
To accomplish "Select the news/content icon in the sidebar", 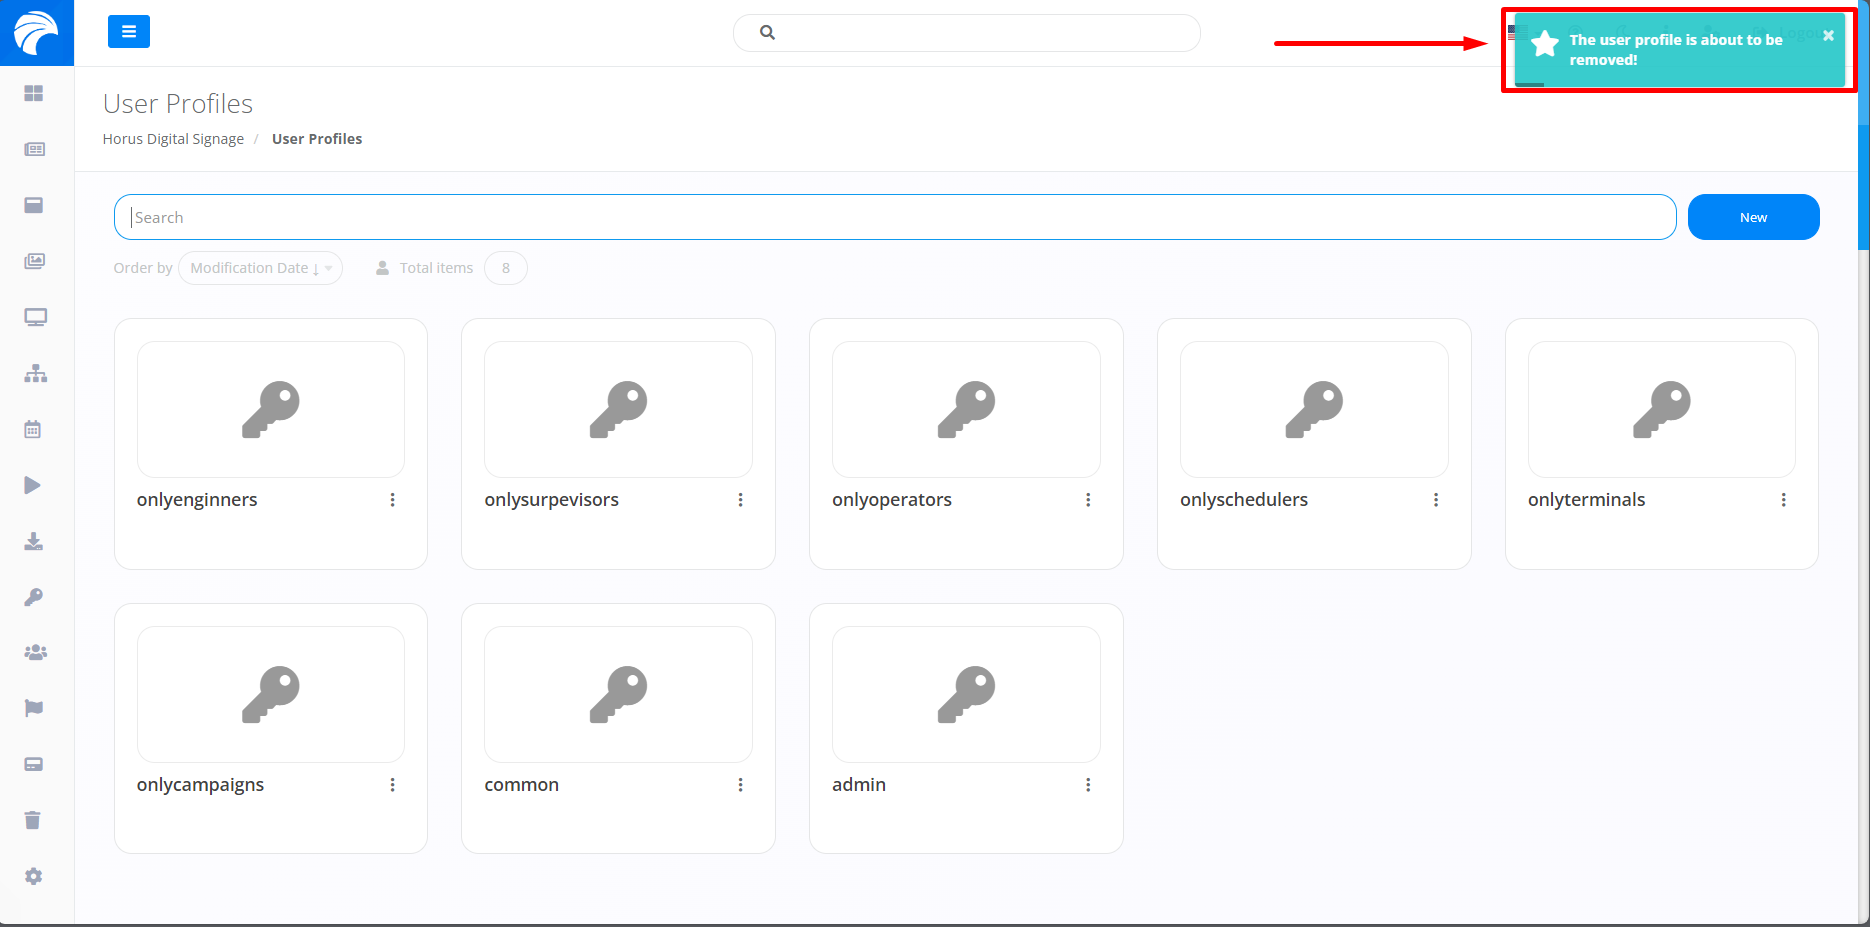I will point(34,149).
